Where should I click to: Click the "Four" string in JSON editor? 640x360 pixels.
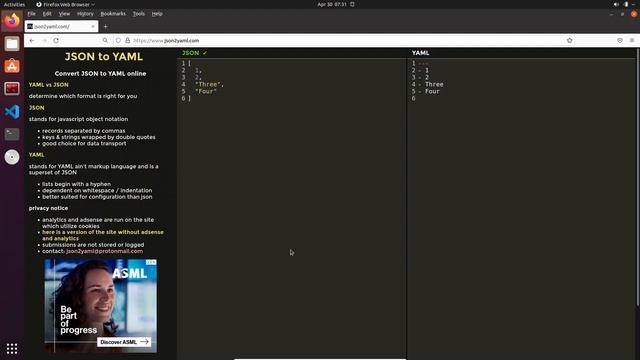(206, 91)
